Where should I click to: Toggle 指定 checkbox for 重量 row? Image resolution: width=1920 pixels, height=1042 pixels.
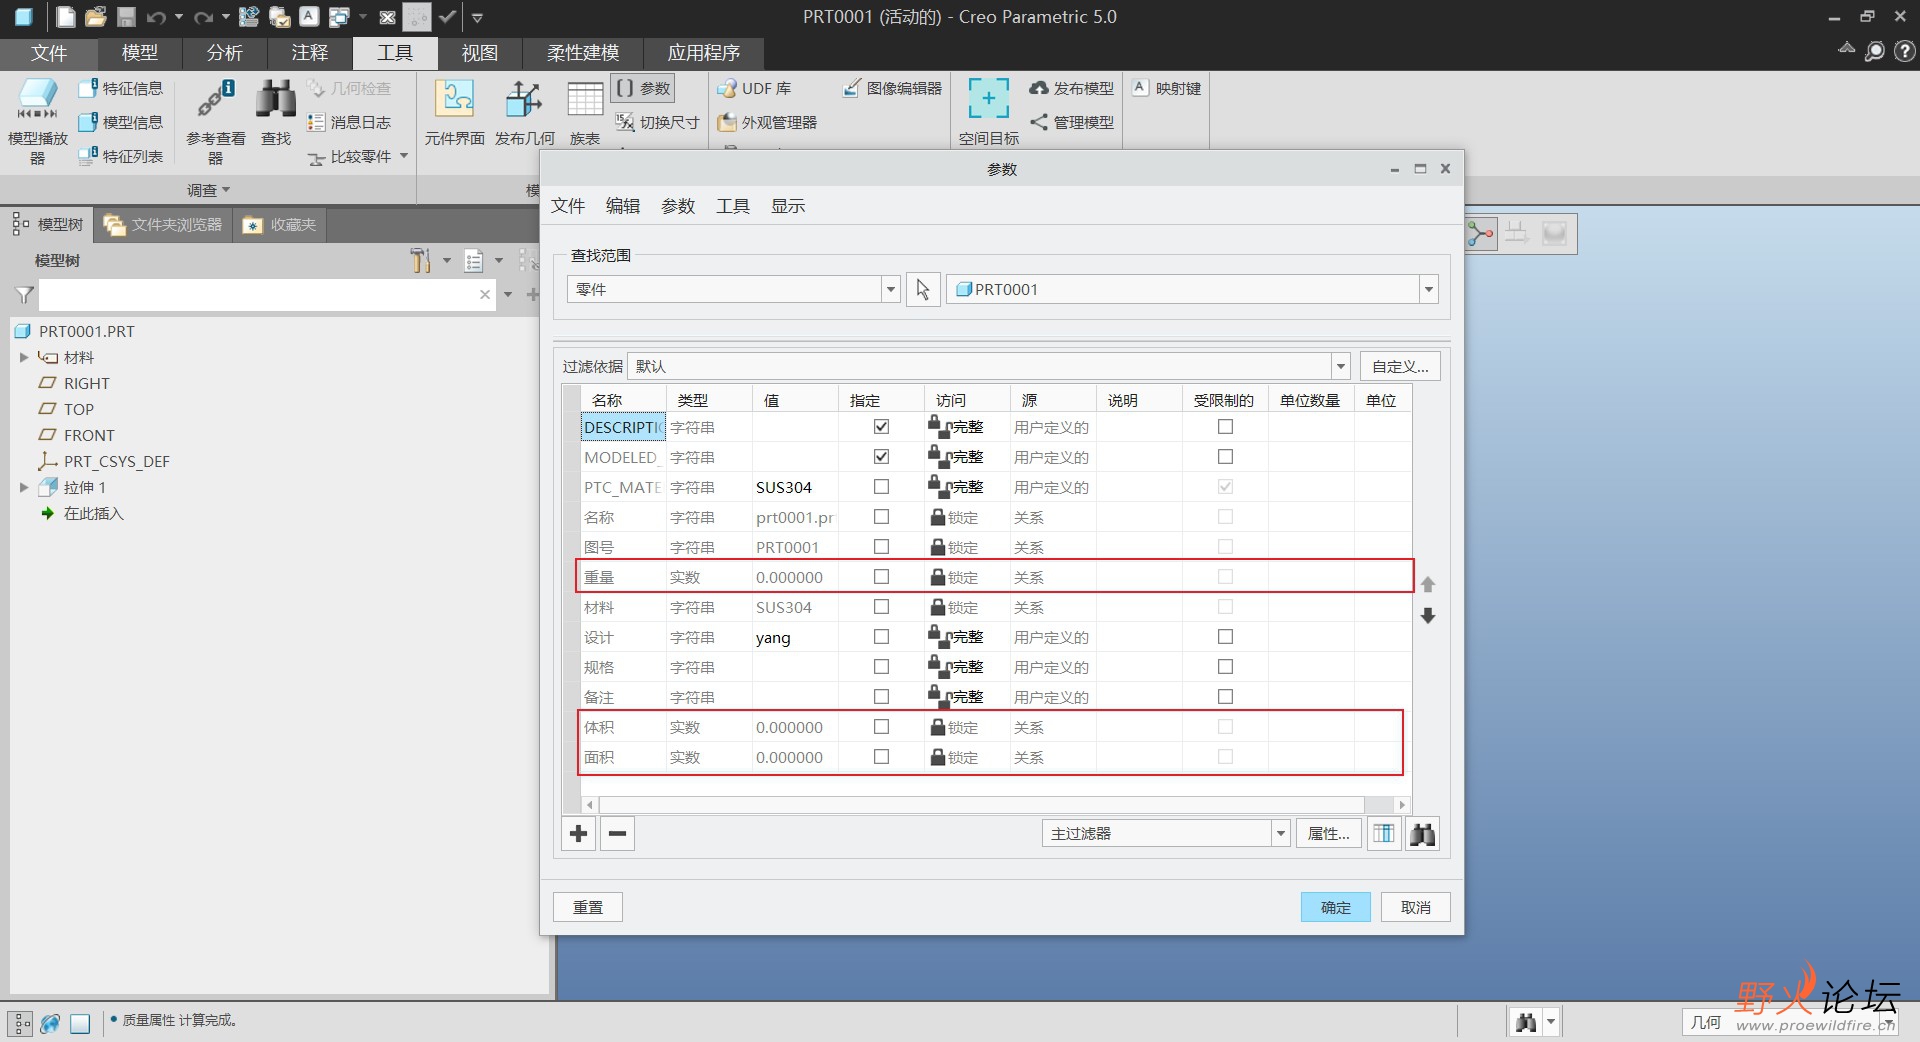(x=881, y=577)
